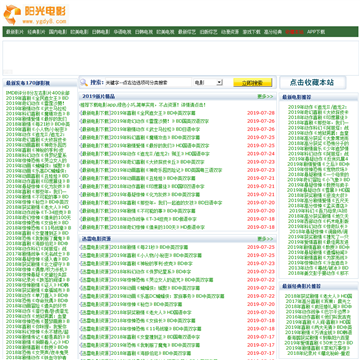The image size is (360, 360).
Task: Click the 最新经典影片推荐 panel header
Action: pos(301,286)
